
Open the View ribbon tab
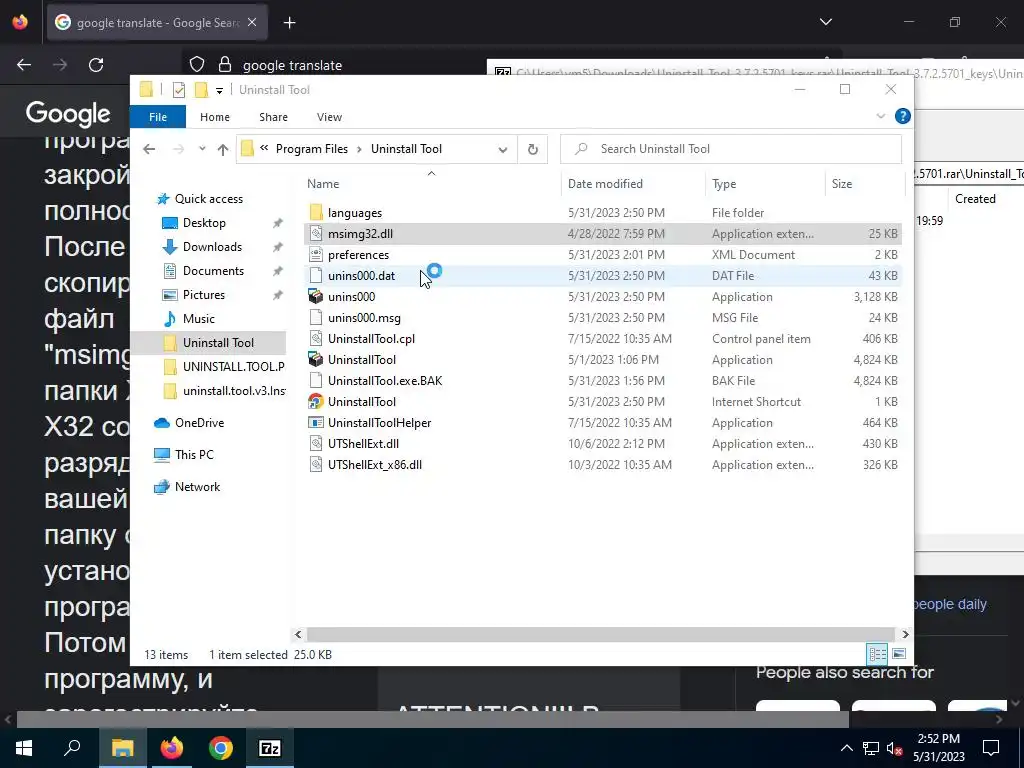coord(329,117)
